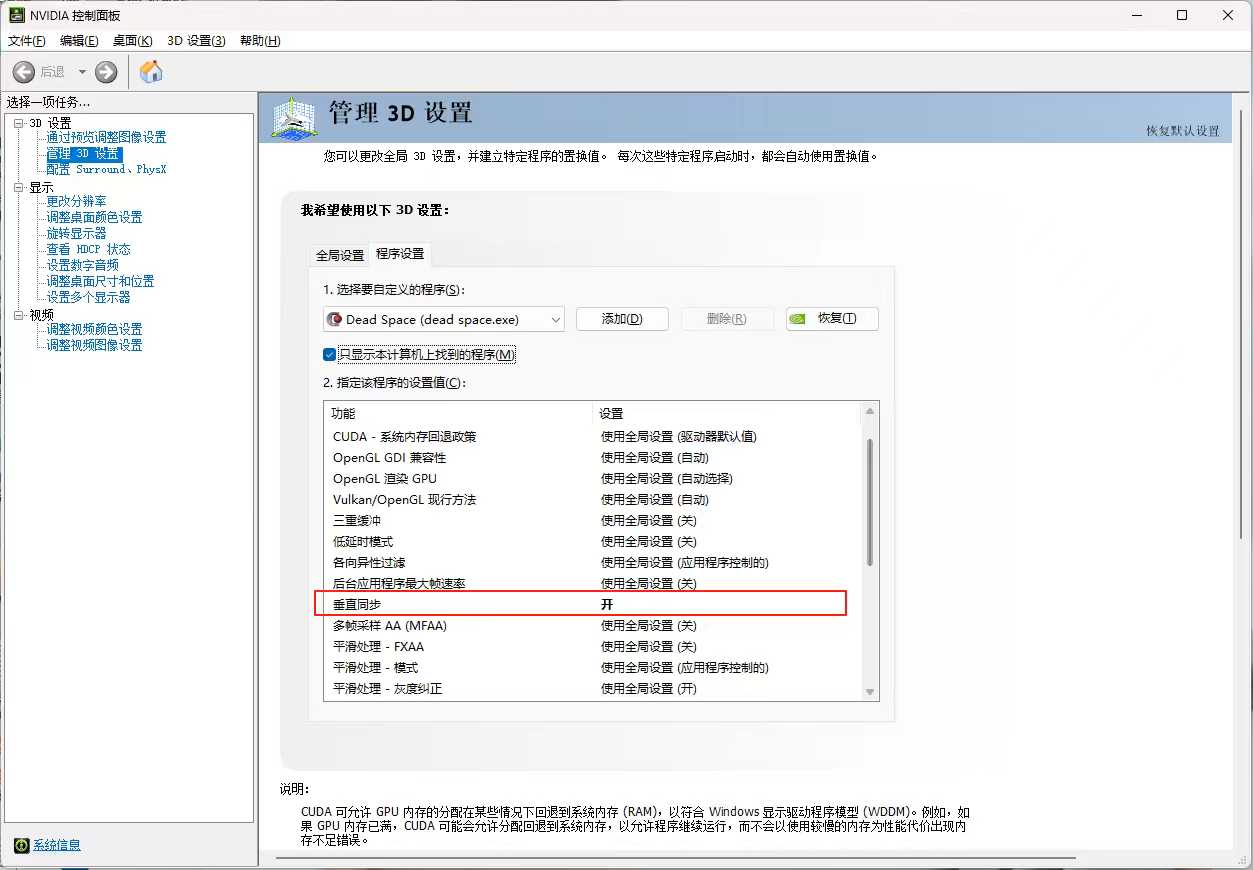Click the 功能 column header
The image size is (1253, 870).
pos(458,414)
